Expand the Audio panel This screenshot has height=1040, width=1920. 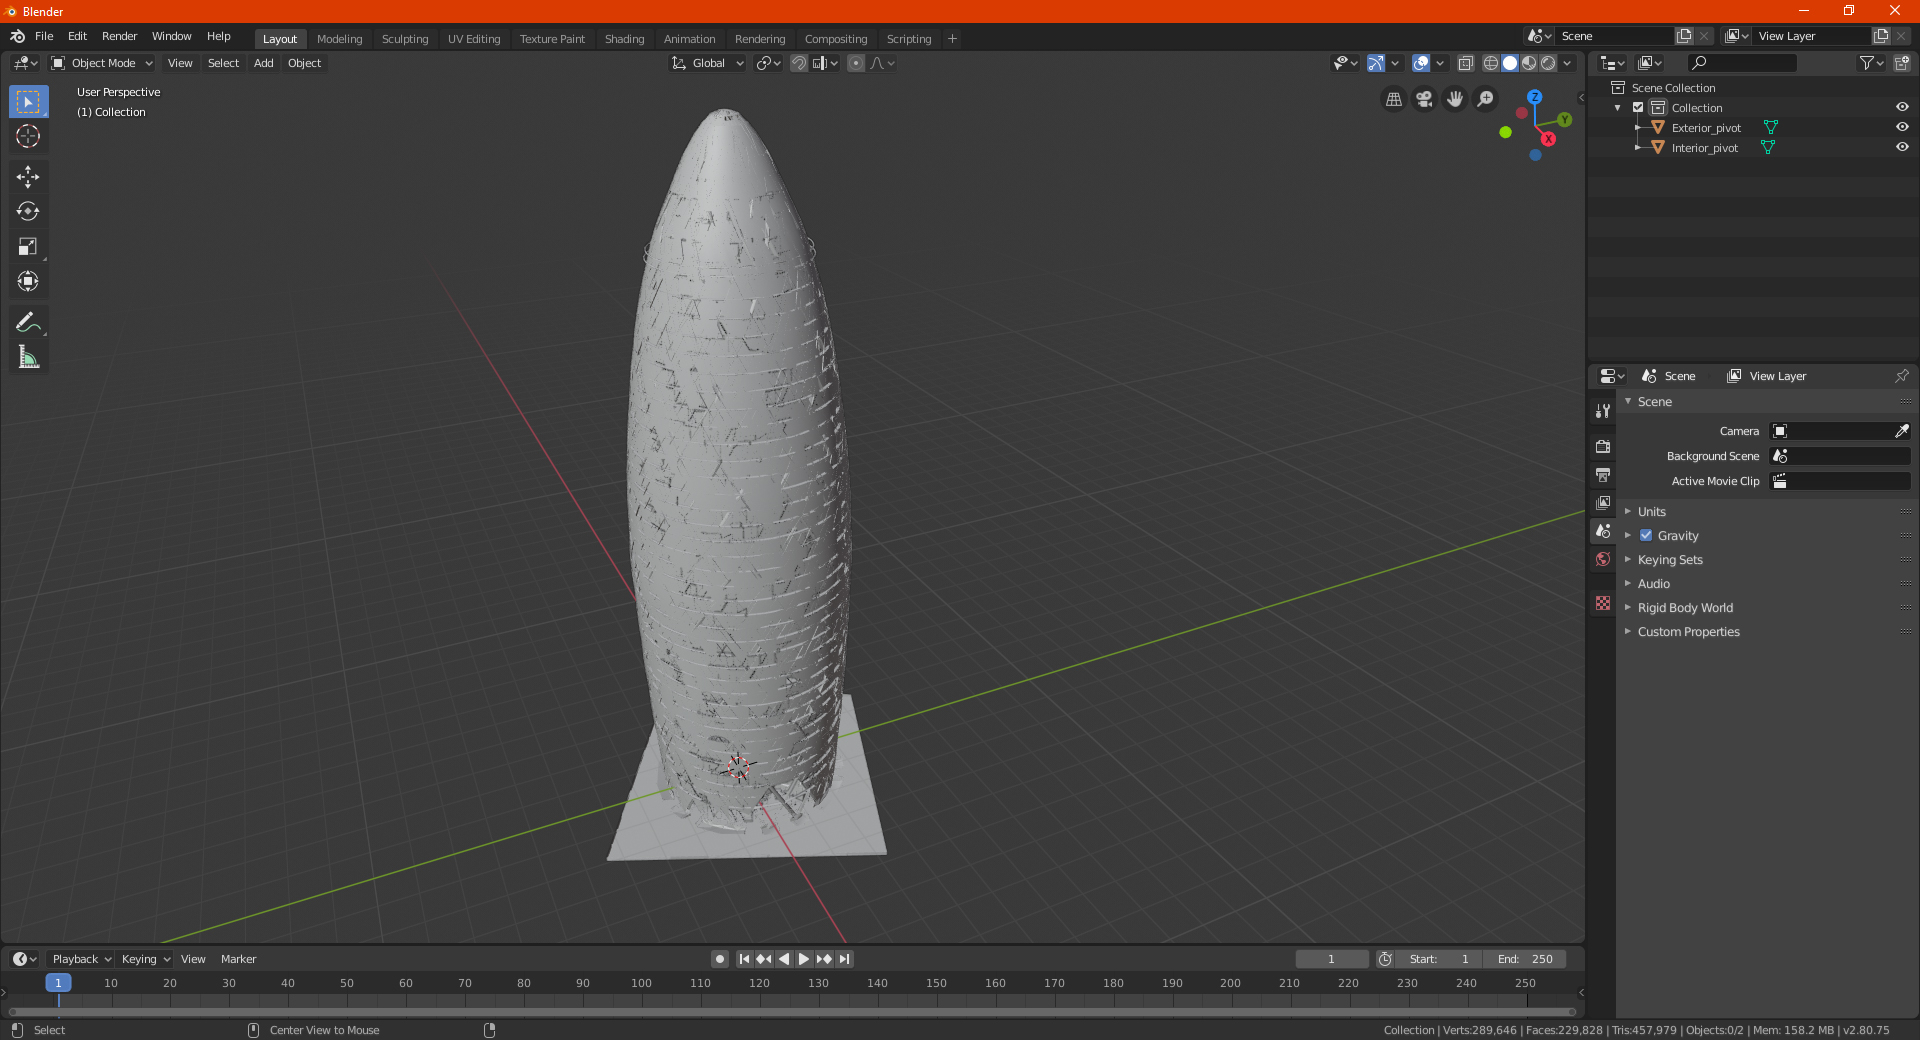[x=1653, y=583]
